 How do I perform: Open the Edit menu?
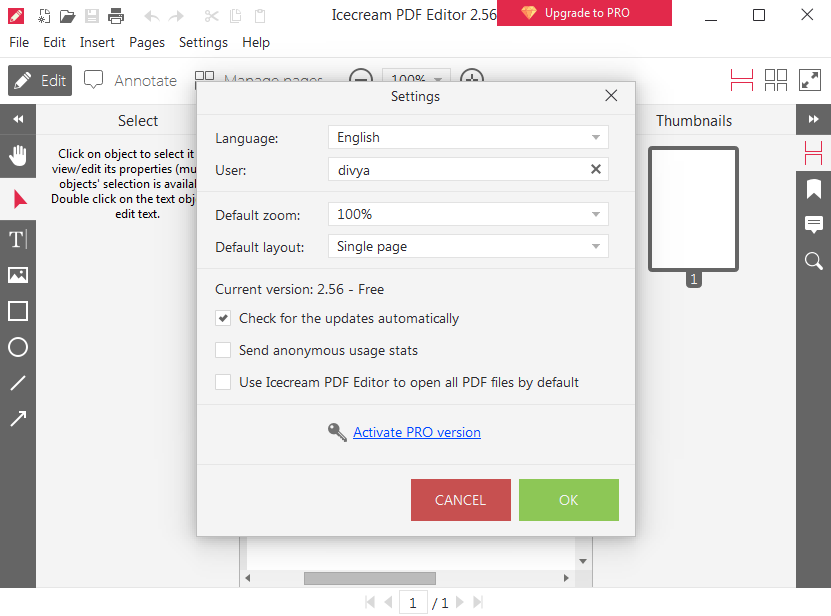(54, 42)
